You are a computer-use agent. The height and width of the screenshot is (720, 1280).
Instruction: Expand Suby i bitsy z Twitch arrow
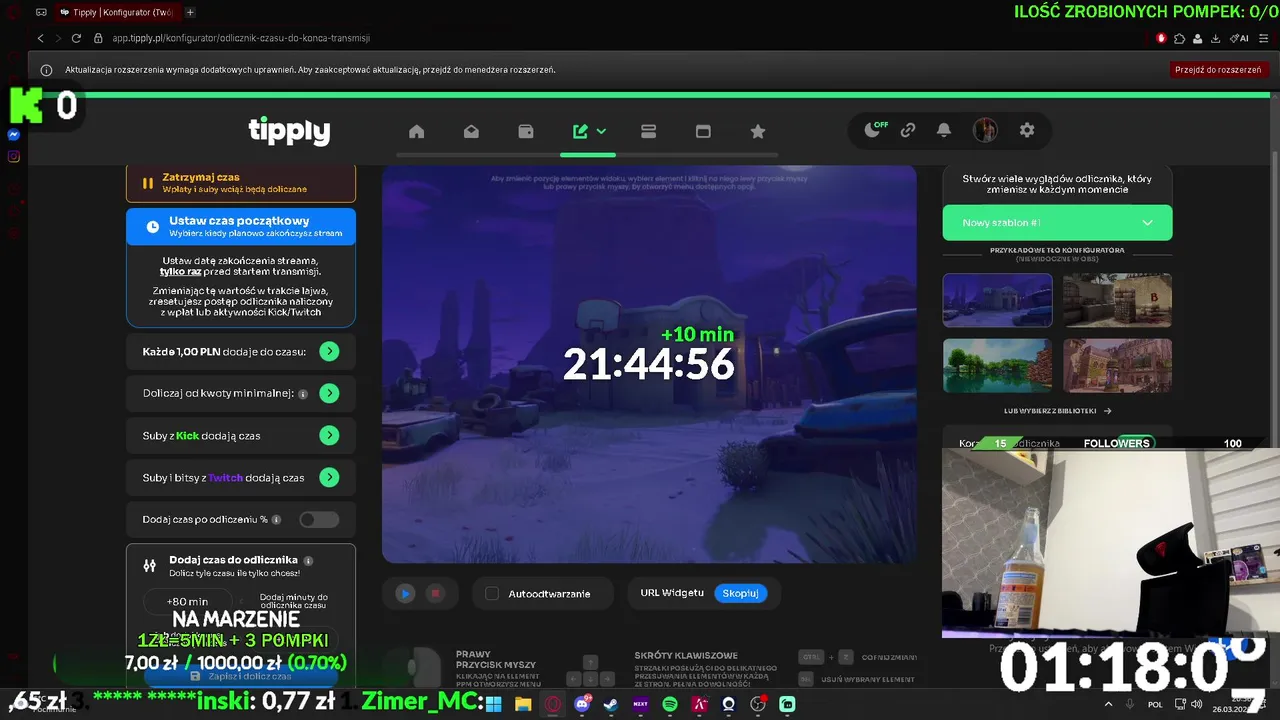(329, 478)
